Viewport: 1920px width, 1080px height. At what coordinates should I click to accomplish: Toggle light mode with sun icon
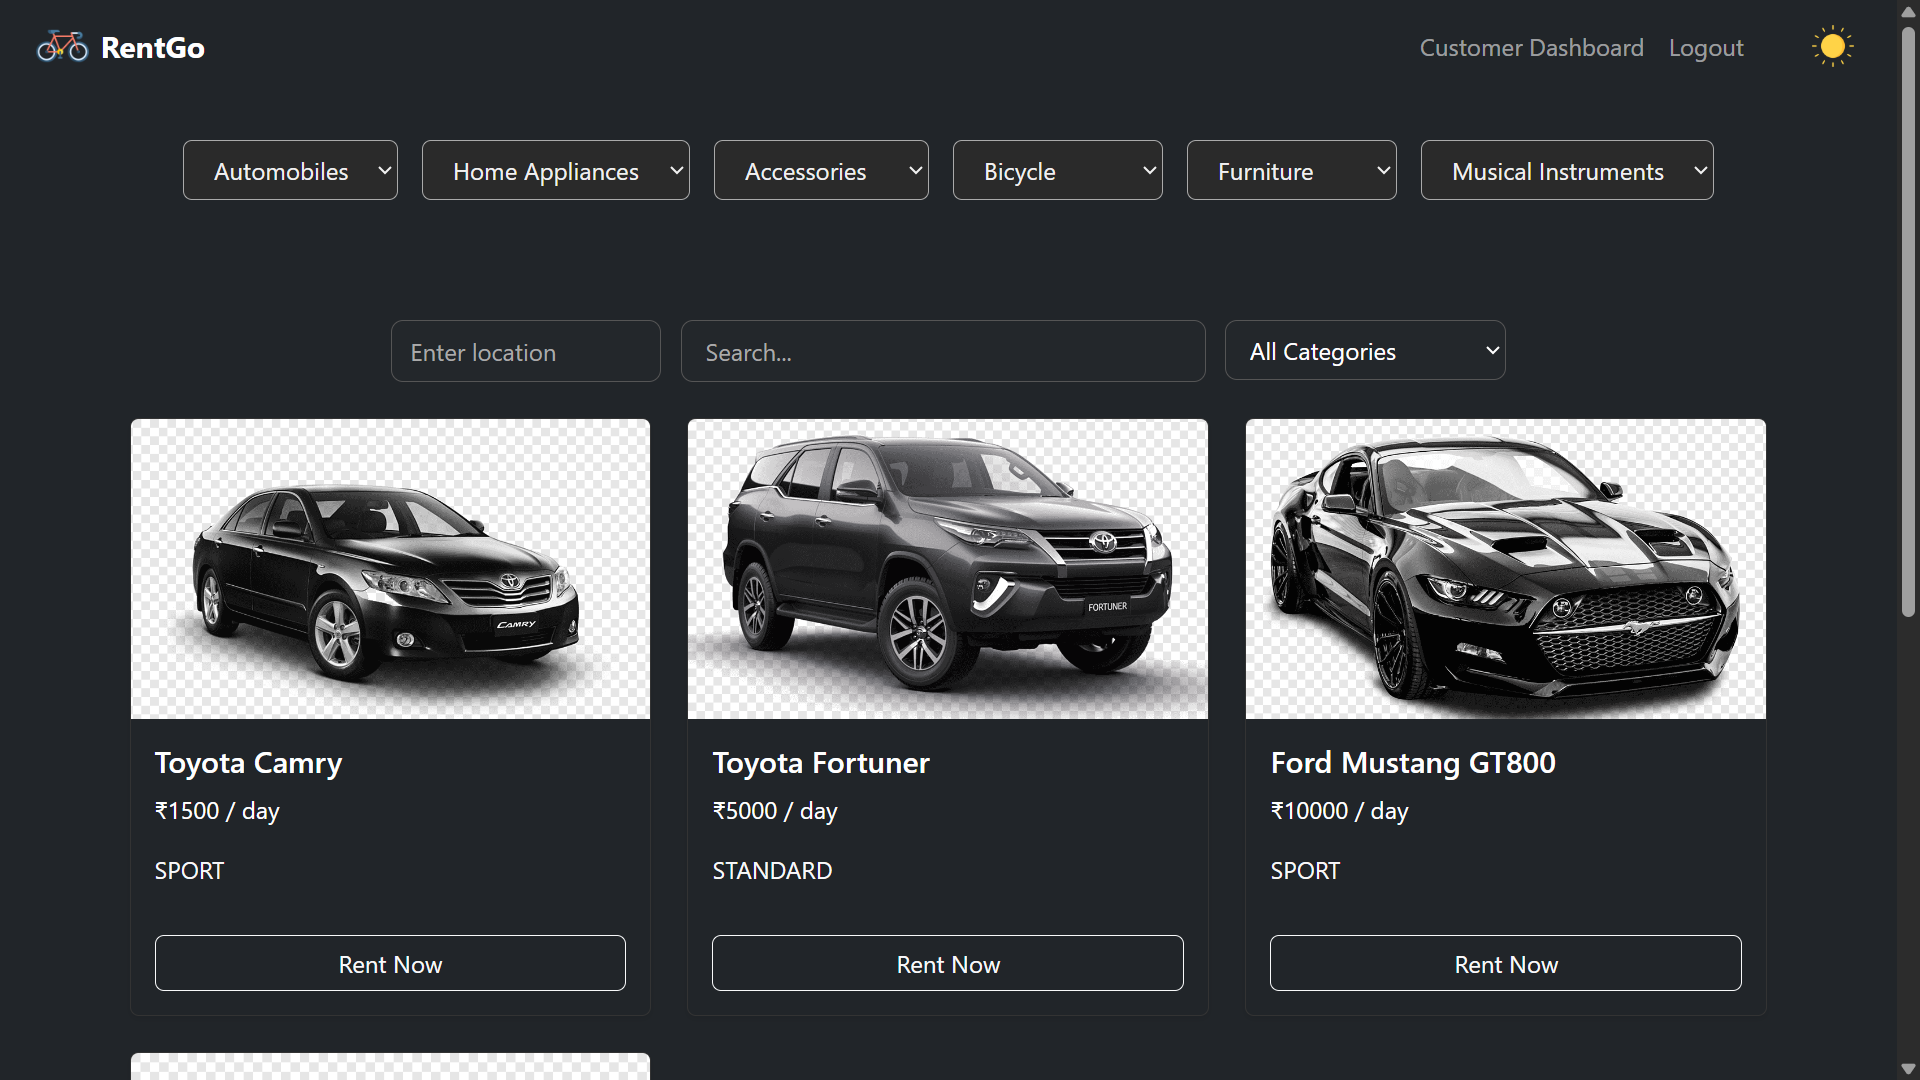[x=1832, y=47]
